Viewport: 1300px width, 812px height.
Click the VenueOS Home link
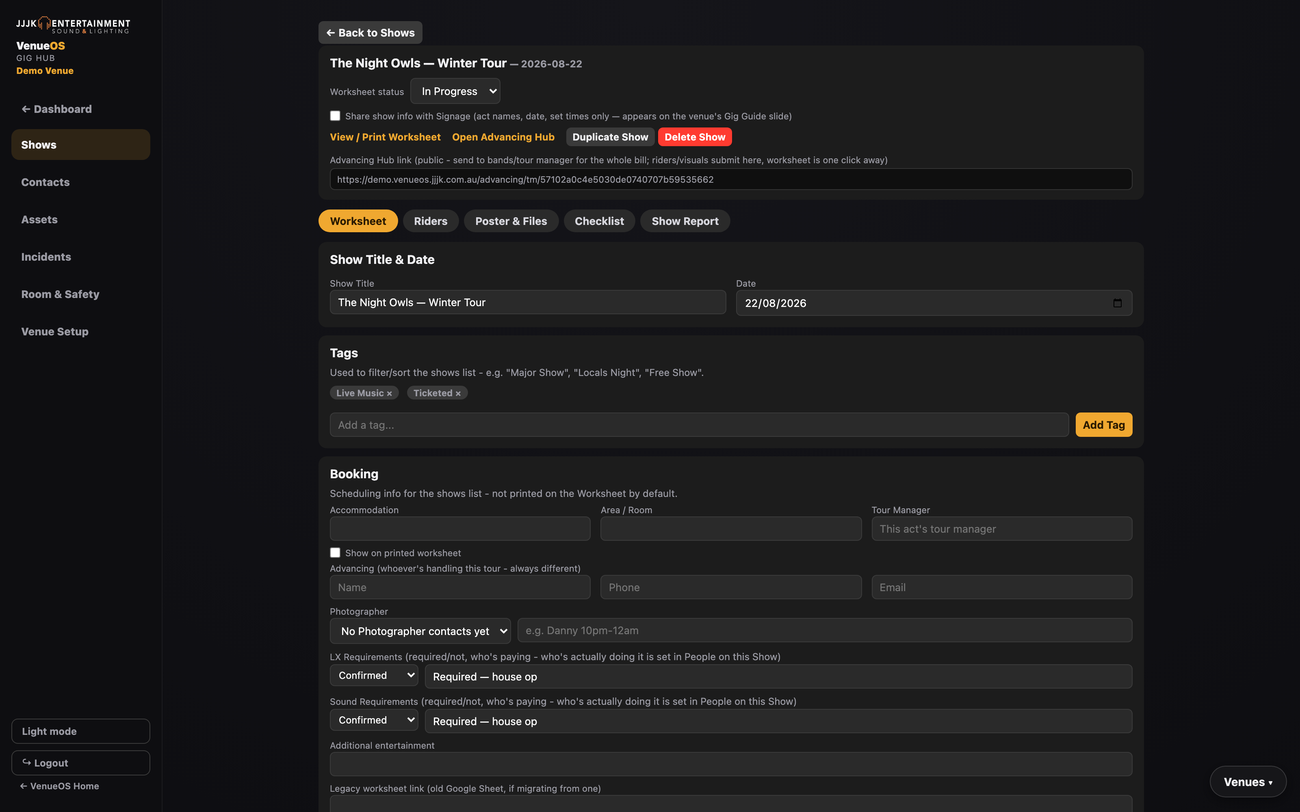pyautogui.click(x=59, y=786)
